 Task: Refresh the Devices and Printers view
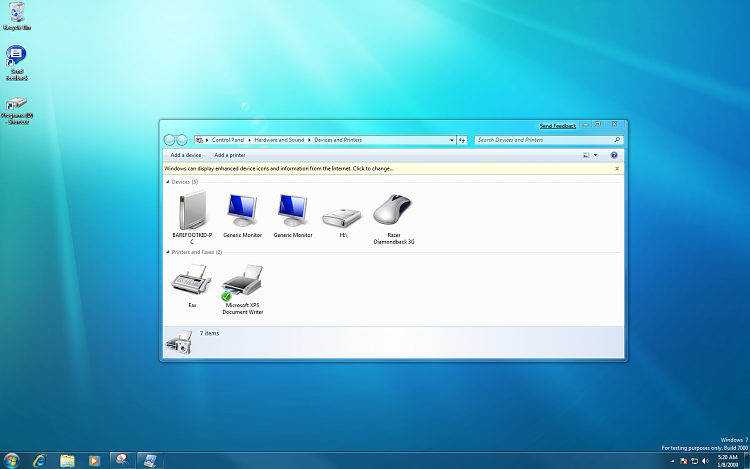[462, 140]
